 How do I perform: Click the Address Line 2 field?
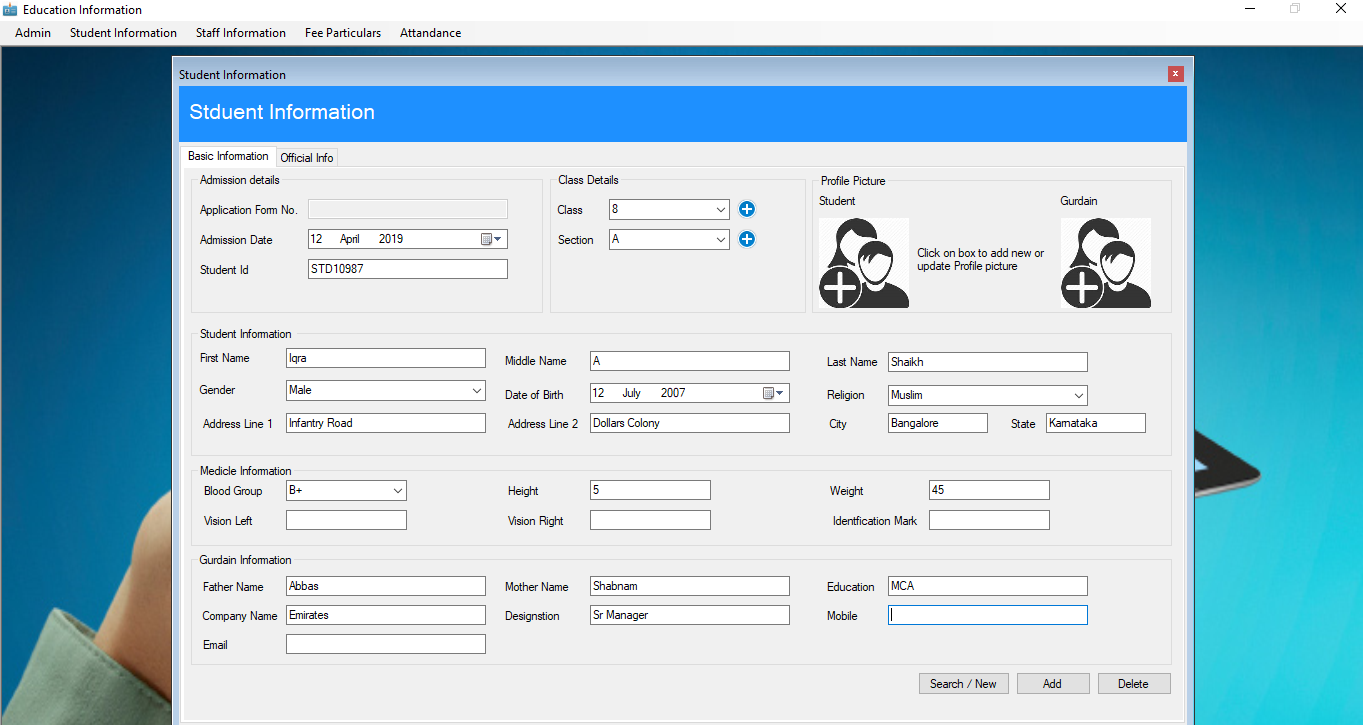pos(690,423)
